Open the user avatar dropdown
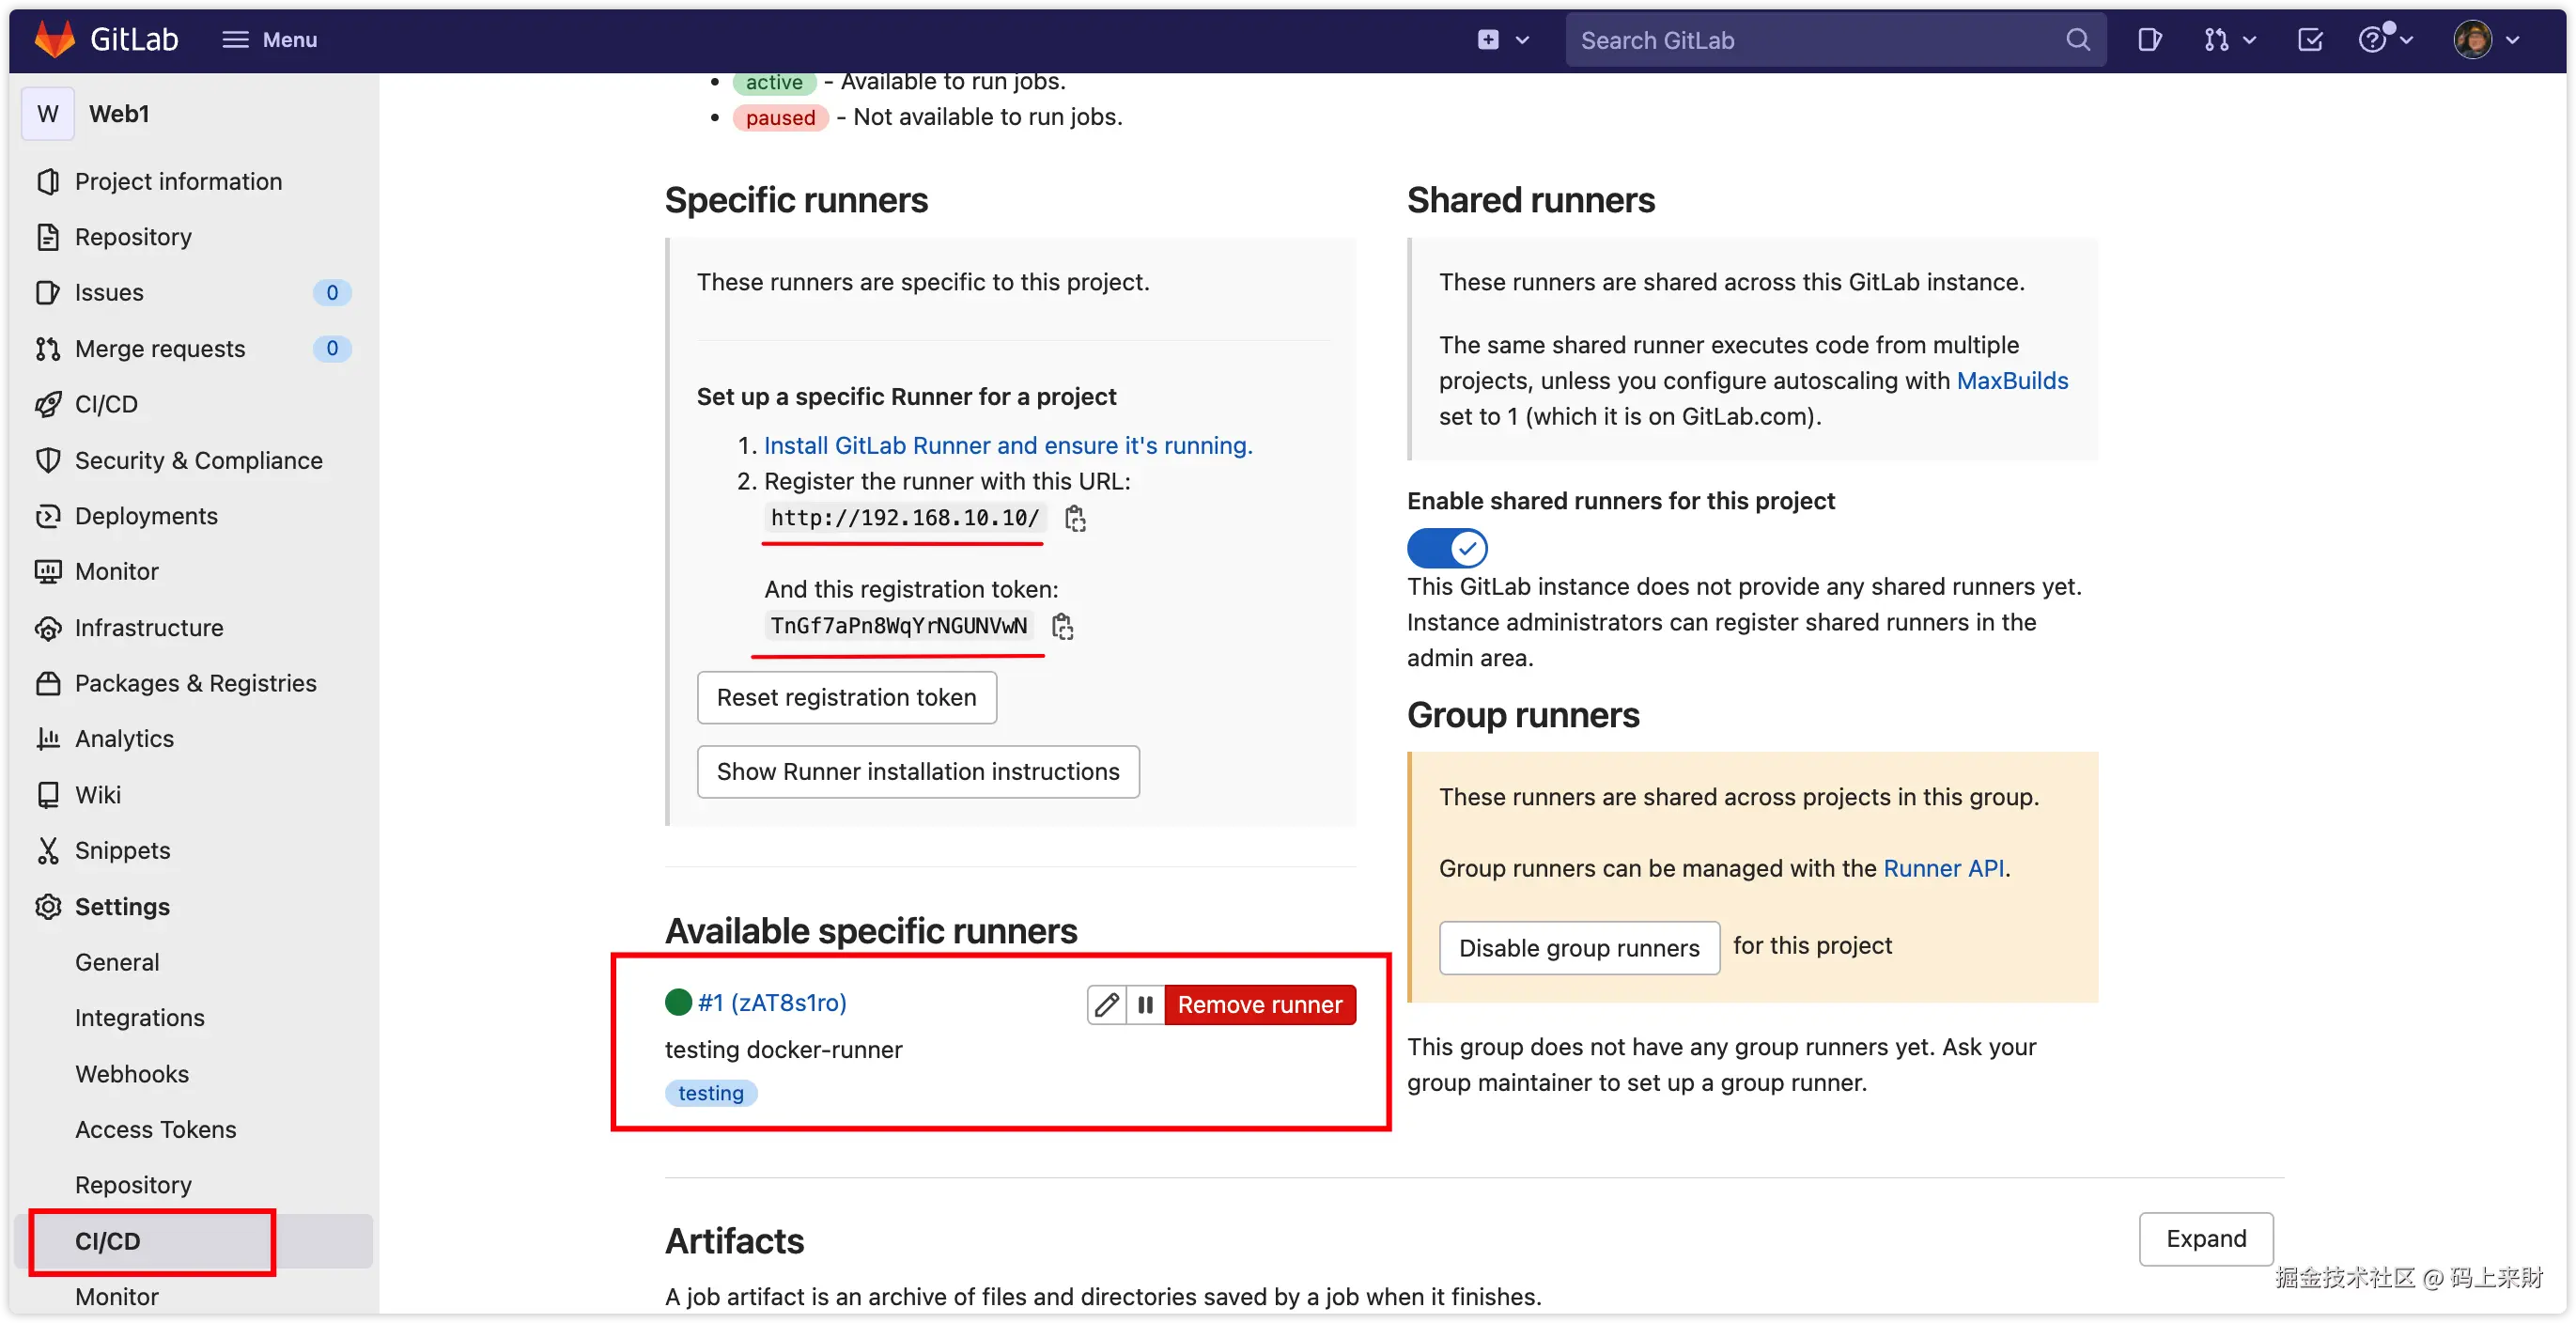The image size is (2576, 1323). (2485, 40)
